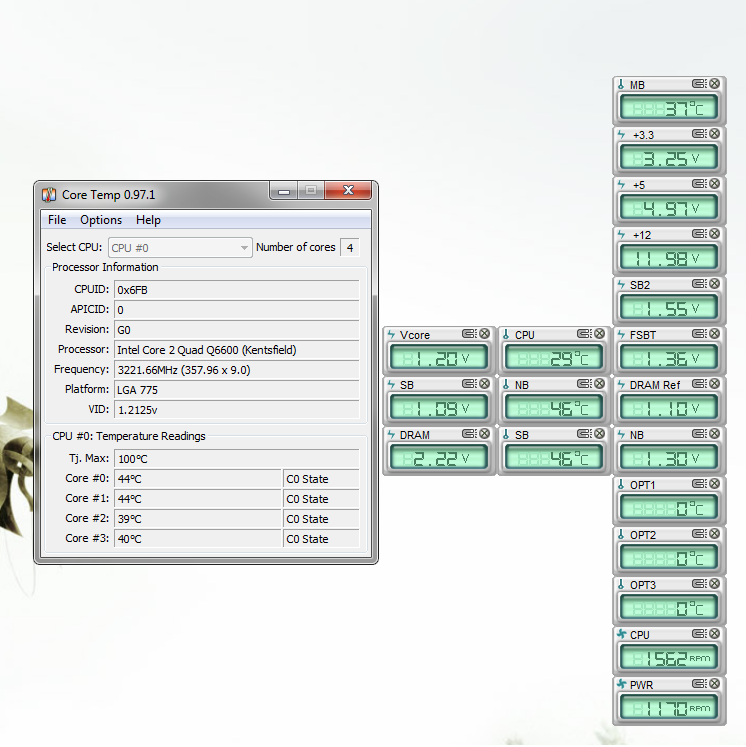Open options icon on the DRAM Ref widget
Screen dimensions: 746x747
pos(699,384)
